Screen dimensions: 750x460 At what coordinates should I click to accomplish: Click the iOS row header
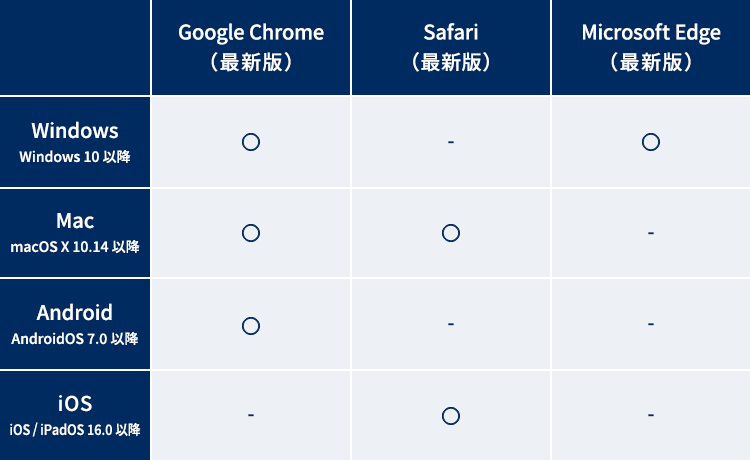[75, 415]
